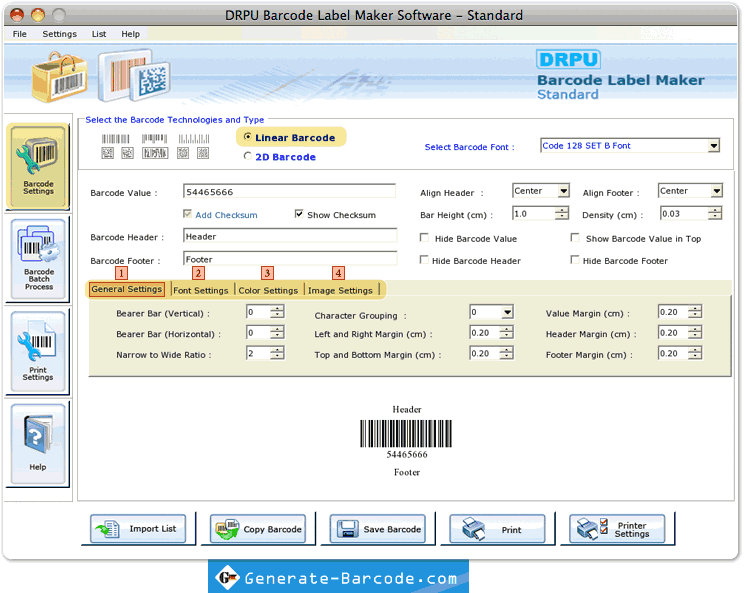Click the barcode label cards header icon
The image size is (744, 593).
click(x=134, y=76)
